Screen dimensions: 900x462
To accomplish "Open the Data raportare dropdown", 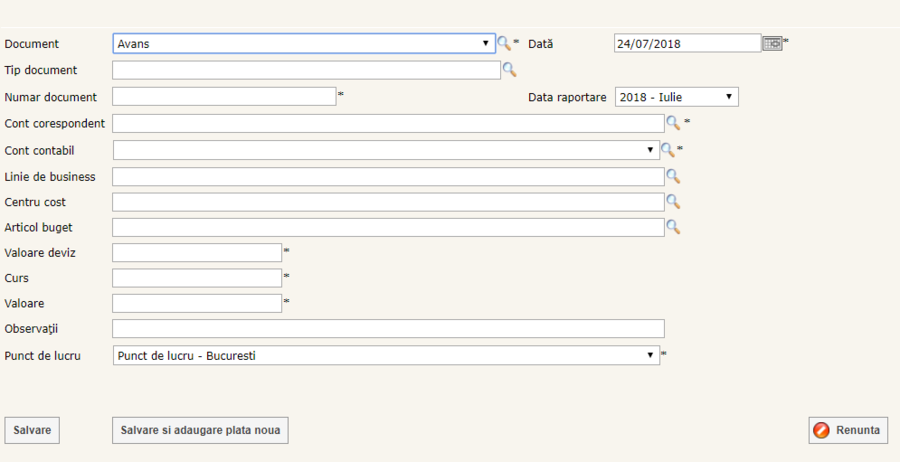I will [676, 97].
